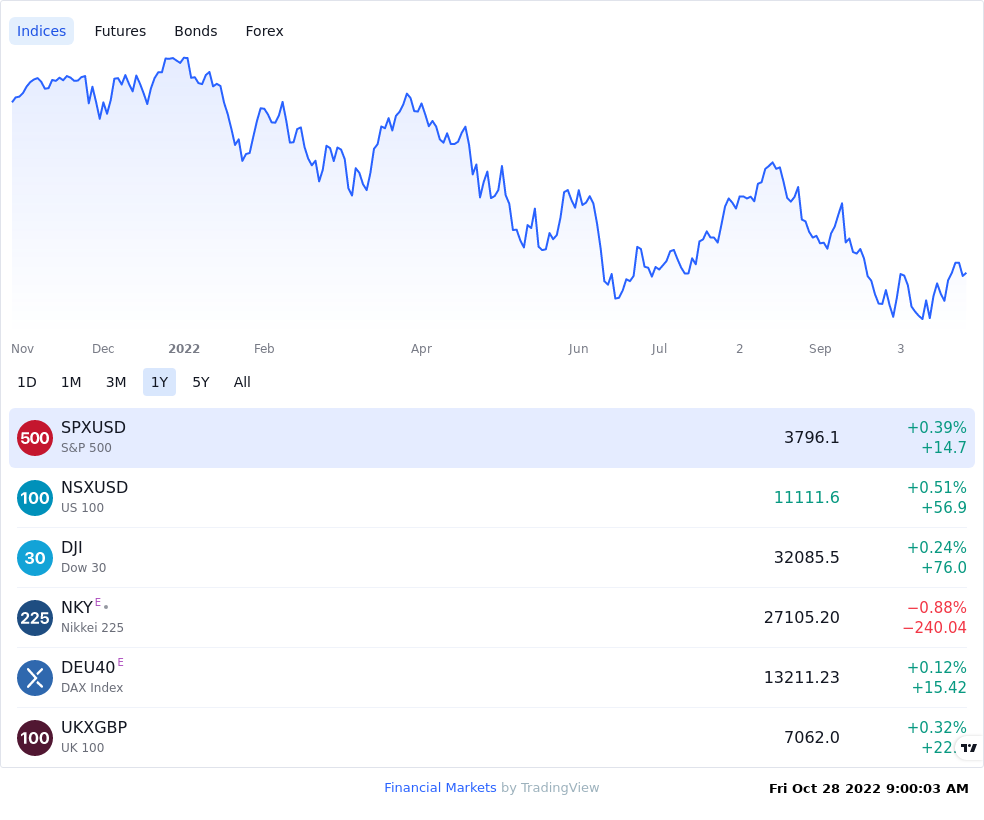Click the +0.51% change value
This screenshot has width=984, height=820.
point(936,487)
